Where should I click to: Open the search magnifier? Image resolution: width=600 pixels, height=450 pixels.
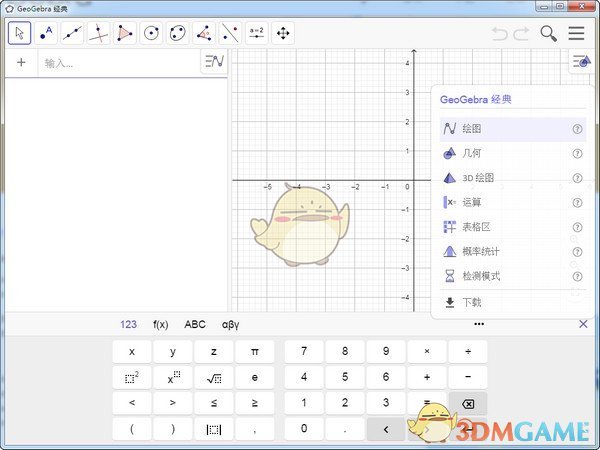pos(548,34)
